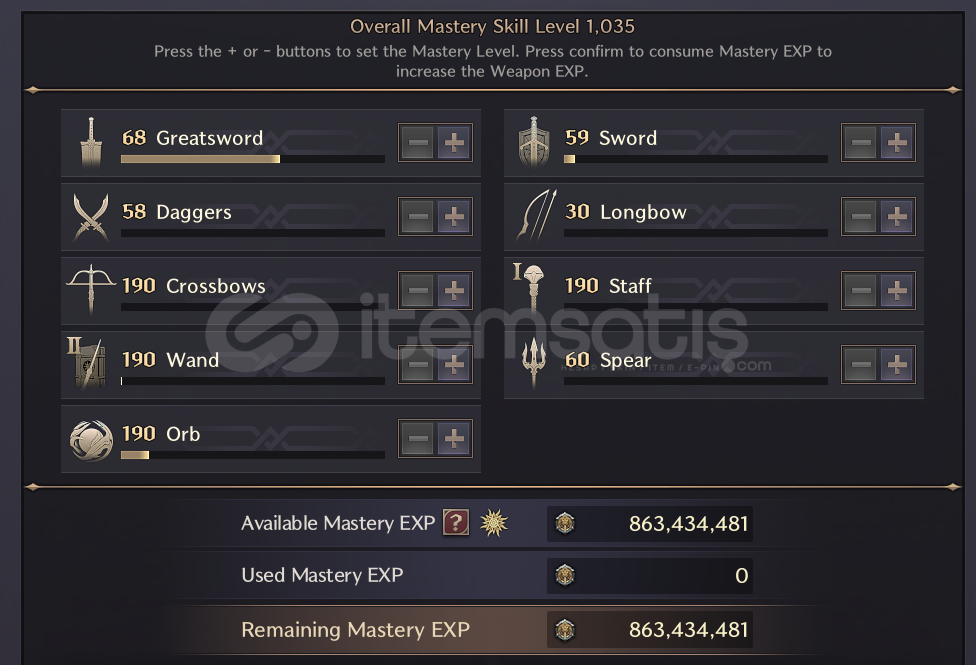Add a level to Orb mastery

pos(454,438)
